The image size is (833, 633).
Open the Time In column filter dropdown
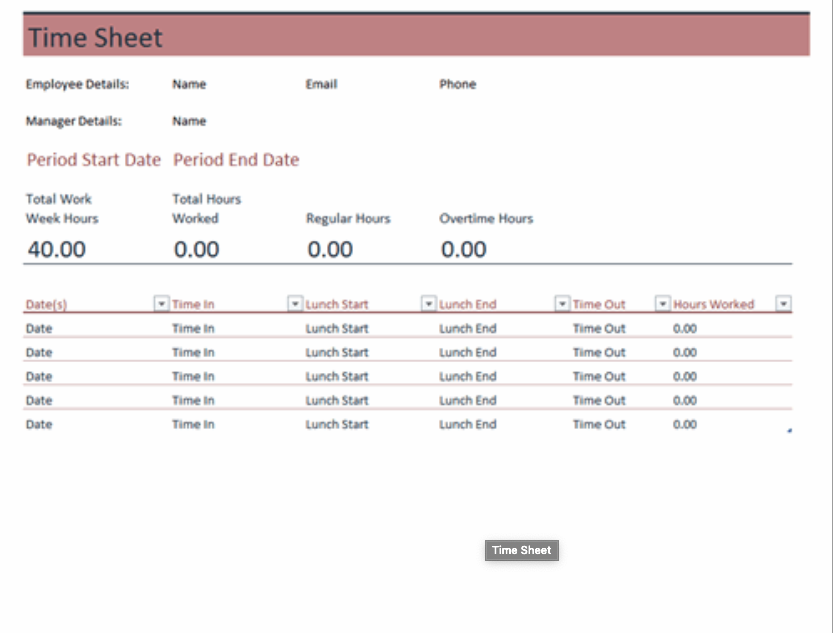(x=295, y=304)
